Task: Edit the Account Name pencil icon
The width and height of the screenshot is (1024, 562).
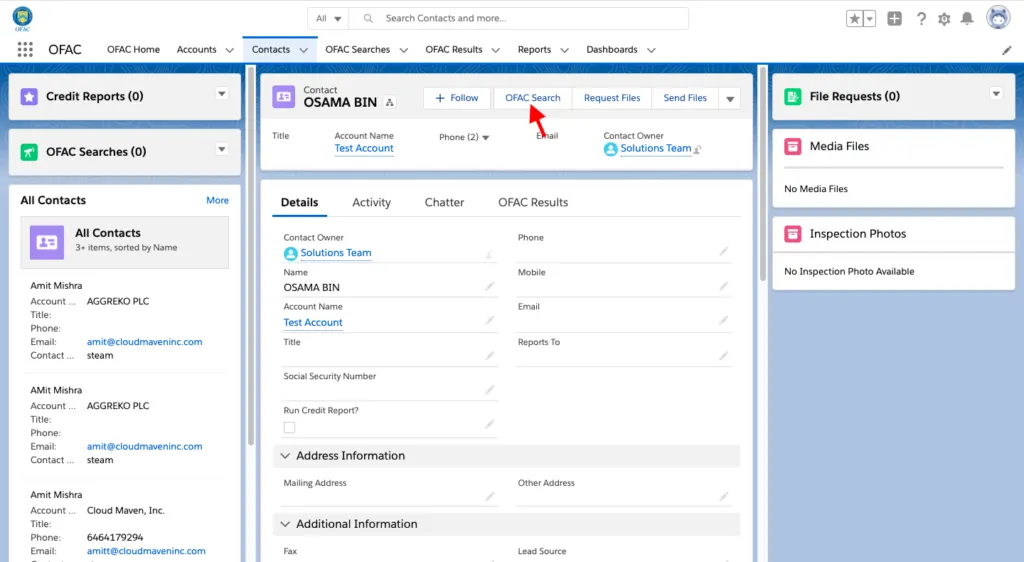Action: [490, 320]
